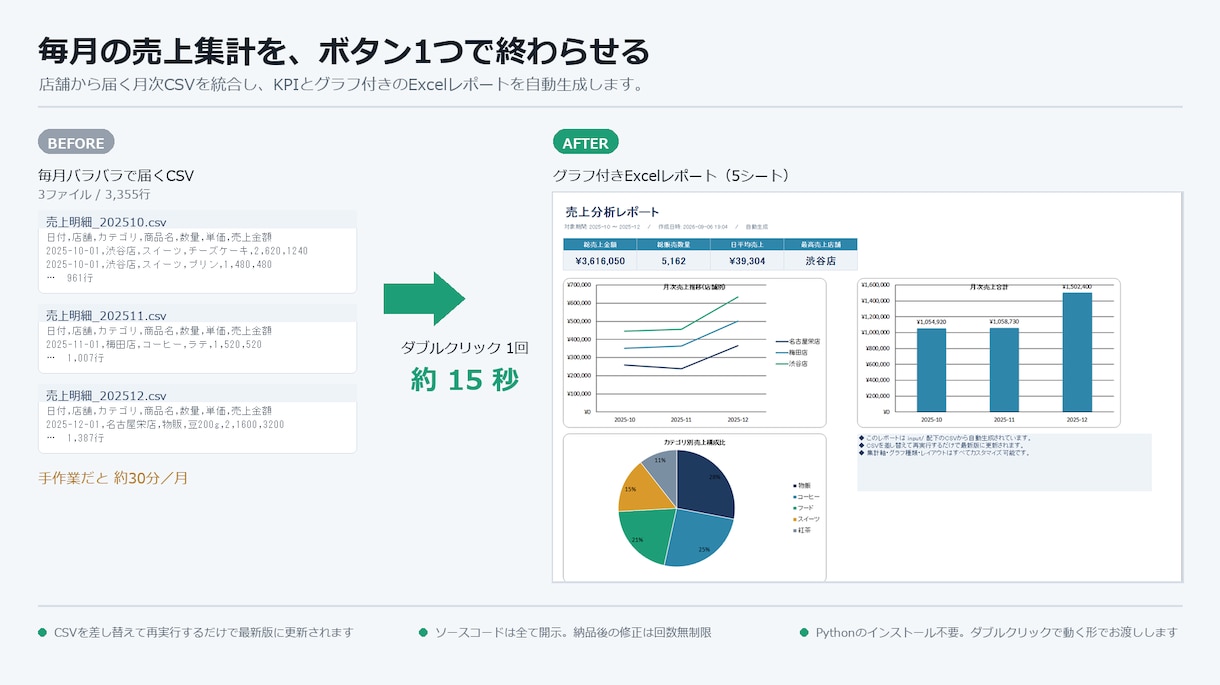1220x685 pixels.
Task: Click the footer text CSVを差し替えて再実行
Action: point(204,633)
